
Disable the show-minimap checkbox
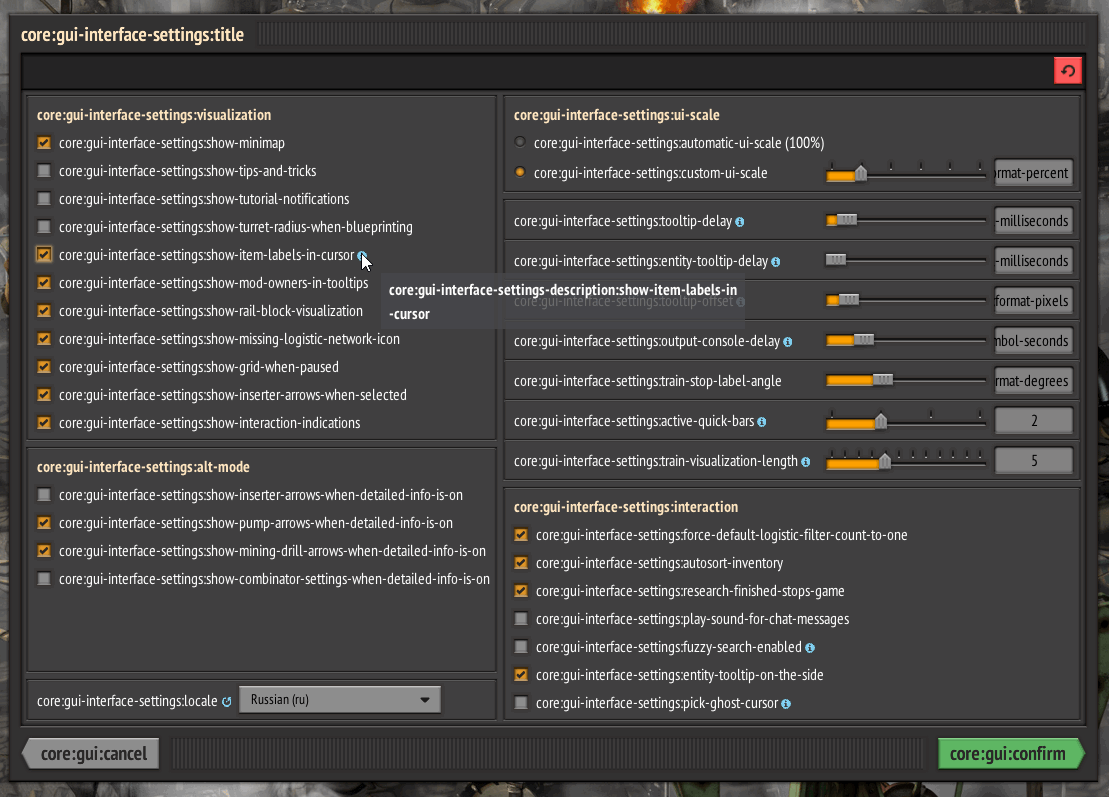[x=44, y=143]
